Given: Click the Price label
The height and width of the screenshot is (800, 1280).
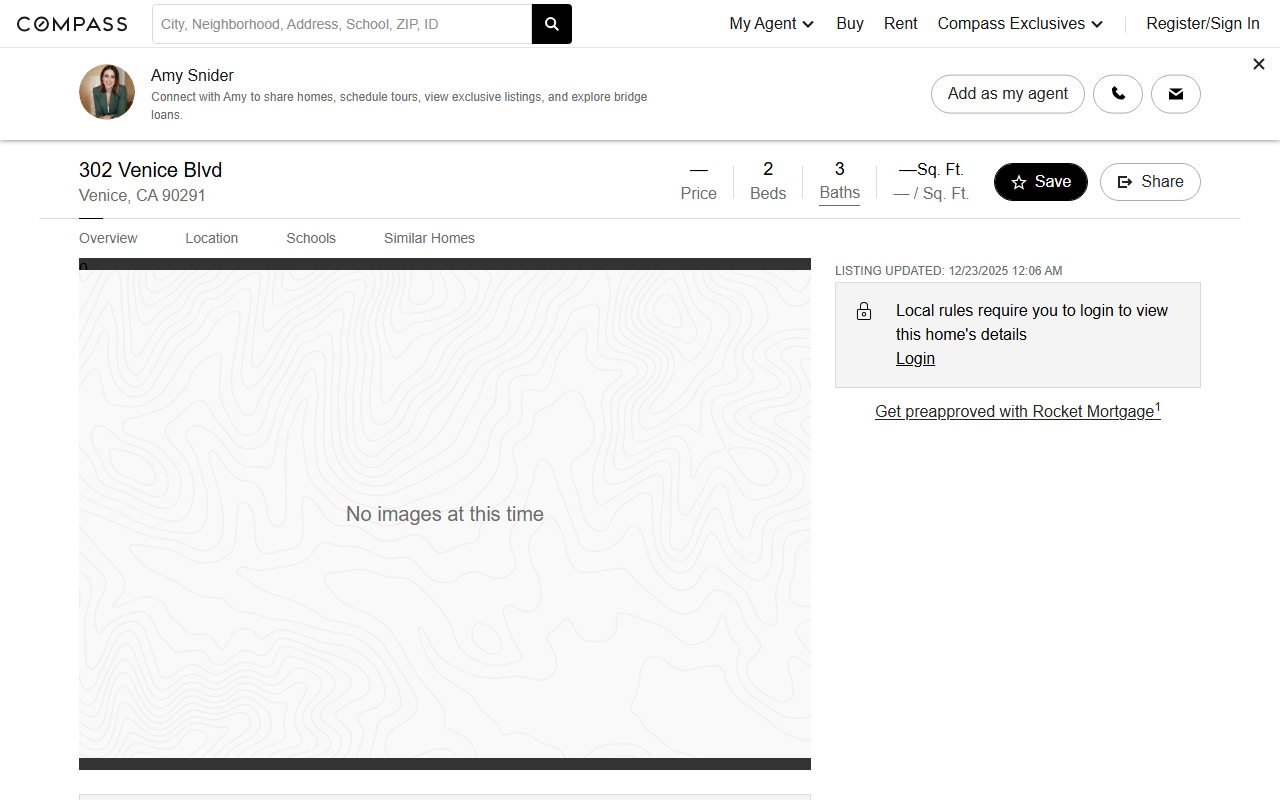Looking at the screenshot, I should pos(699,194).
